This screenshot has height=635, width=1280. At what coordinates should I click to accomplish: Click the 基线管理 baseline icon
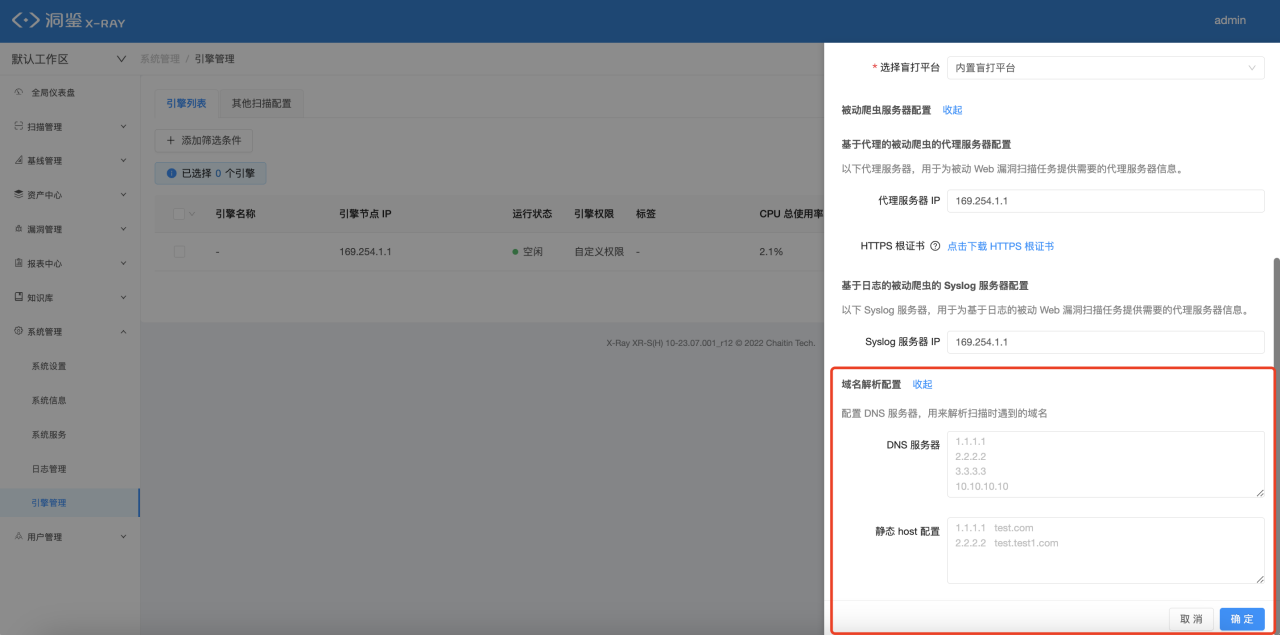pos(19,161)
